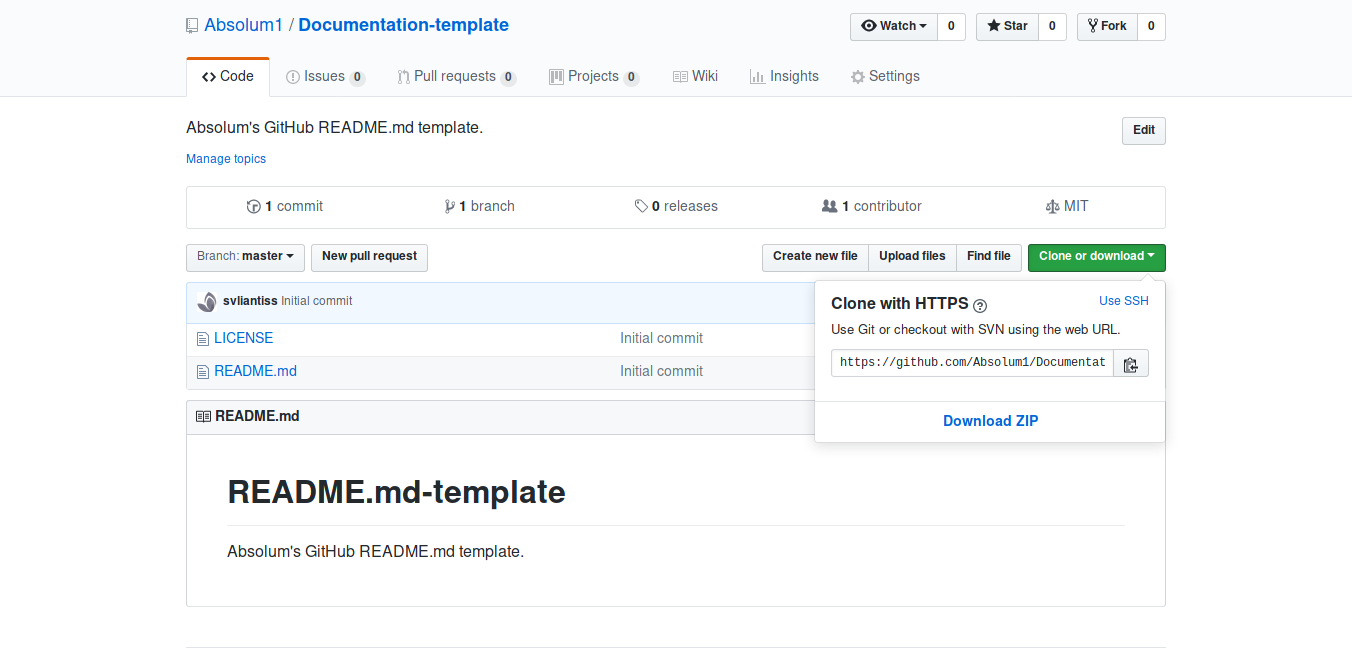Click the help icon beside Clone with HTTPS
Viewport: 1352px width, 648px height.
click(x=980, y=306)
